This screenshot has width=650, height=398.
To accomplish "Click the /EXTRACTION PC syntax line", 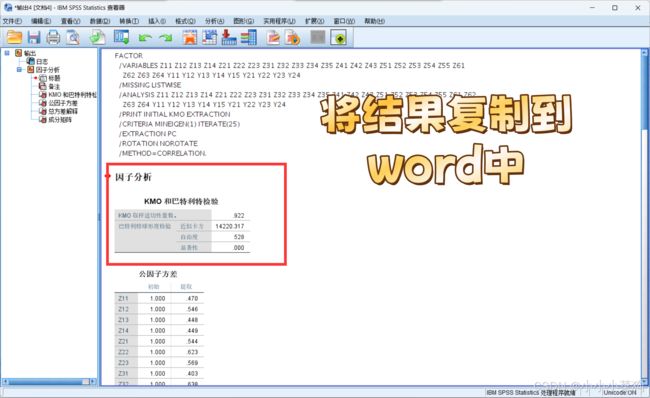I will 148,134.
